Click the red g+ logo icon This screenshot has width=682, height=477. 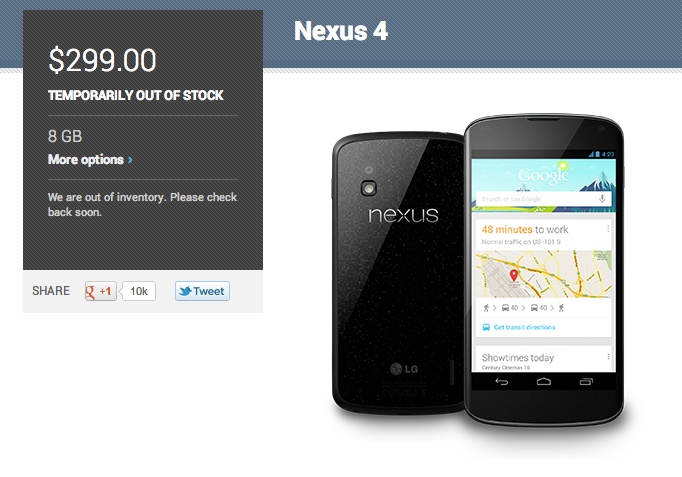pos(90,291)
